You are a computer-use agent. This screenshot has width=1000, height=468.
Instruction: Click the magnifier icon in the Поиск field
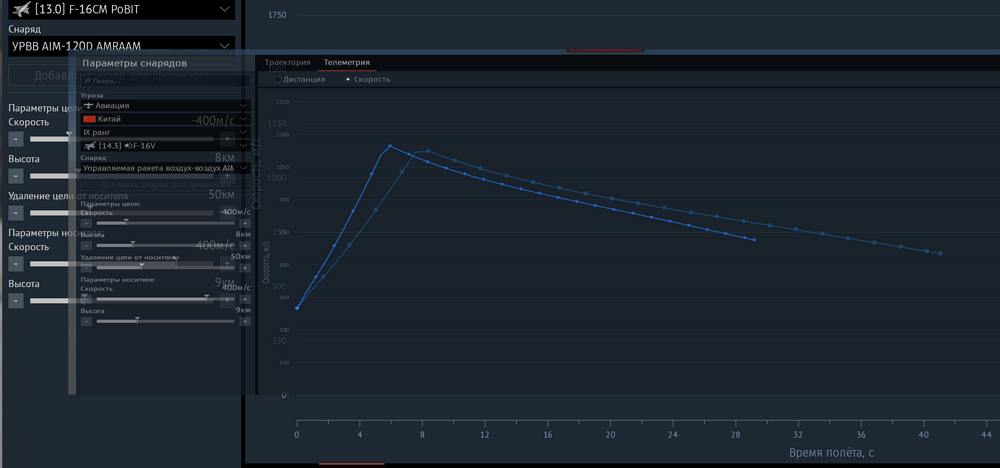pos(87,82)
